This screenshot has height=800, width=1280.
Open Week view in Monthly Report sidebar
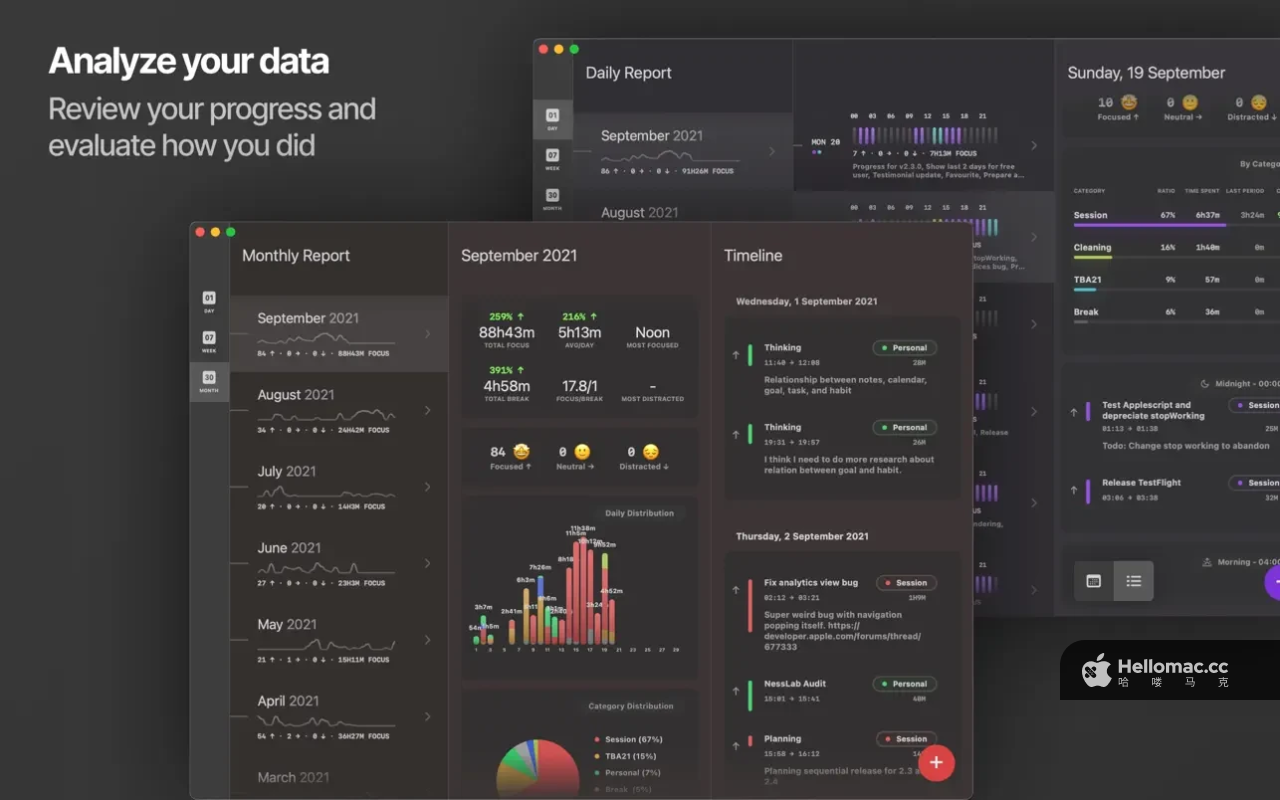(x=209, y=341)
